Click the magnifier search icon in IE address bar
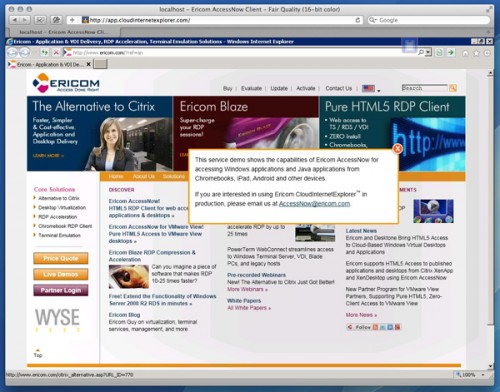 point(421,52)
